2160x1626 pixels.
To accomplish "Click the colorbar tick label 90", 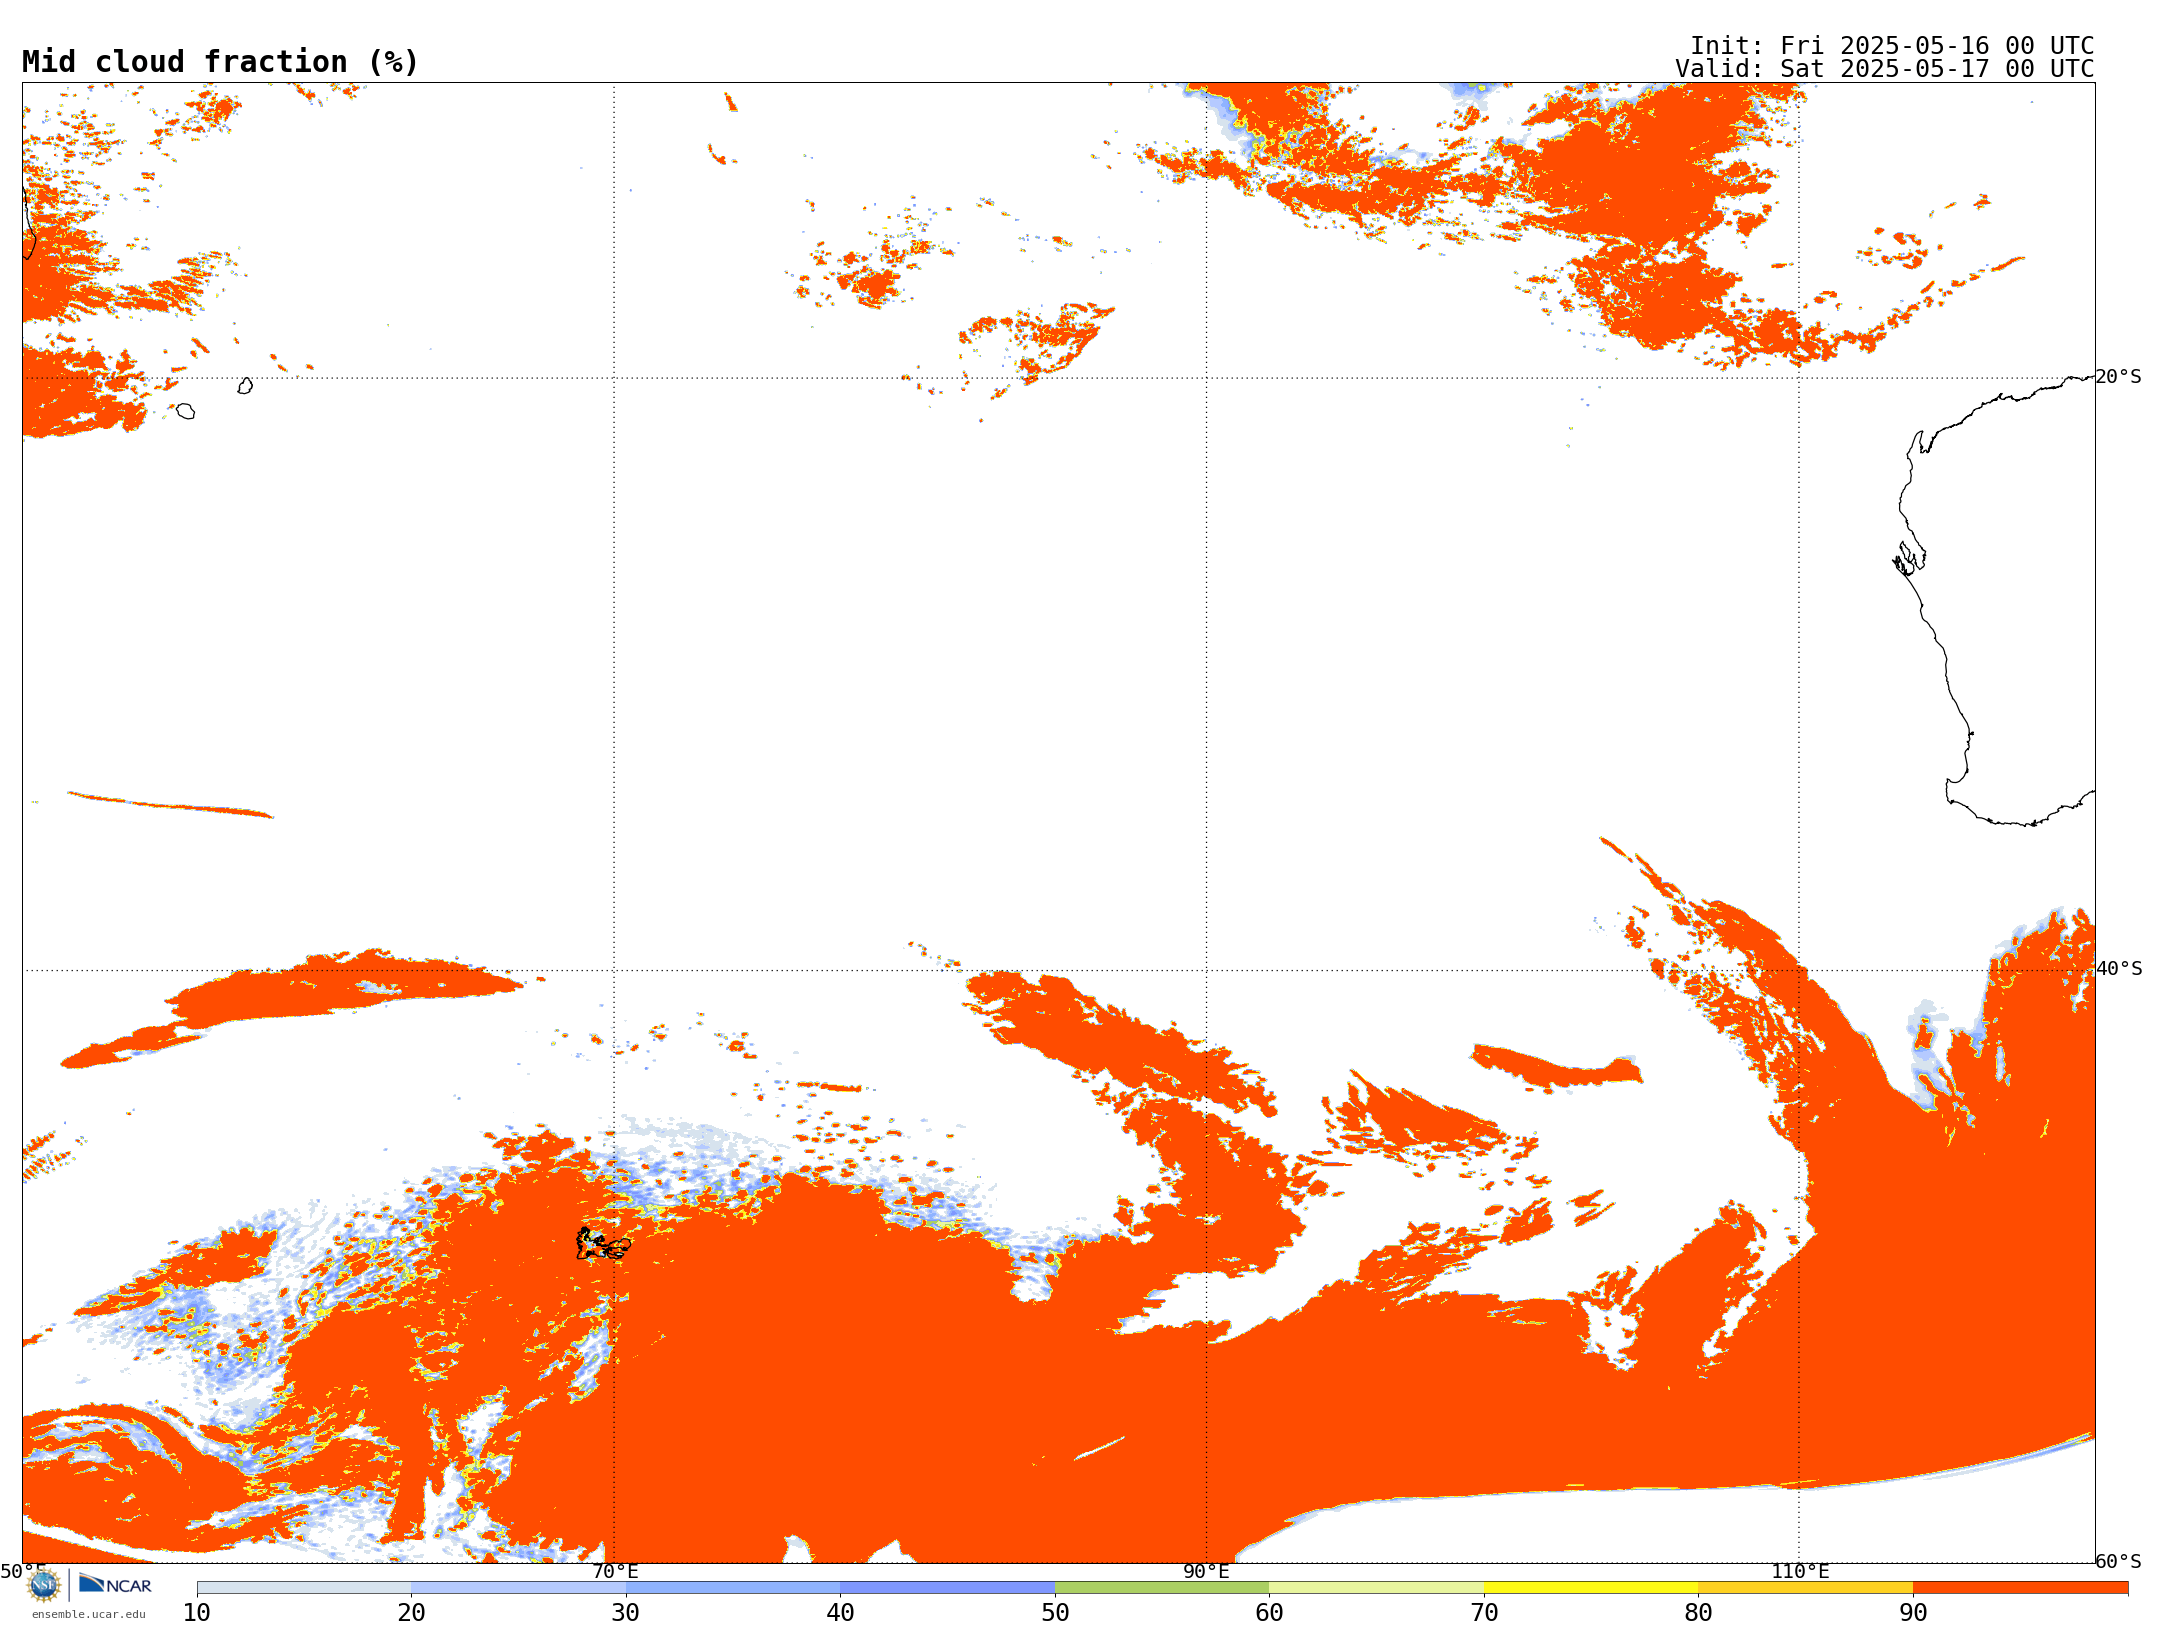I will pyautogui.click(x=1913, y=1613).
